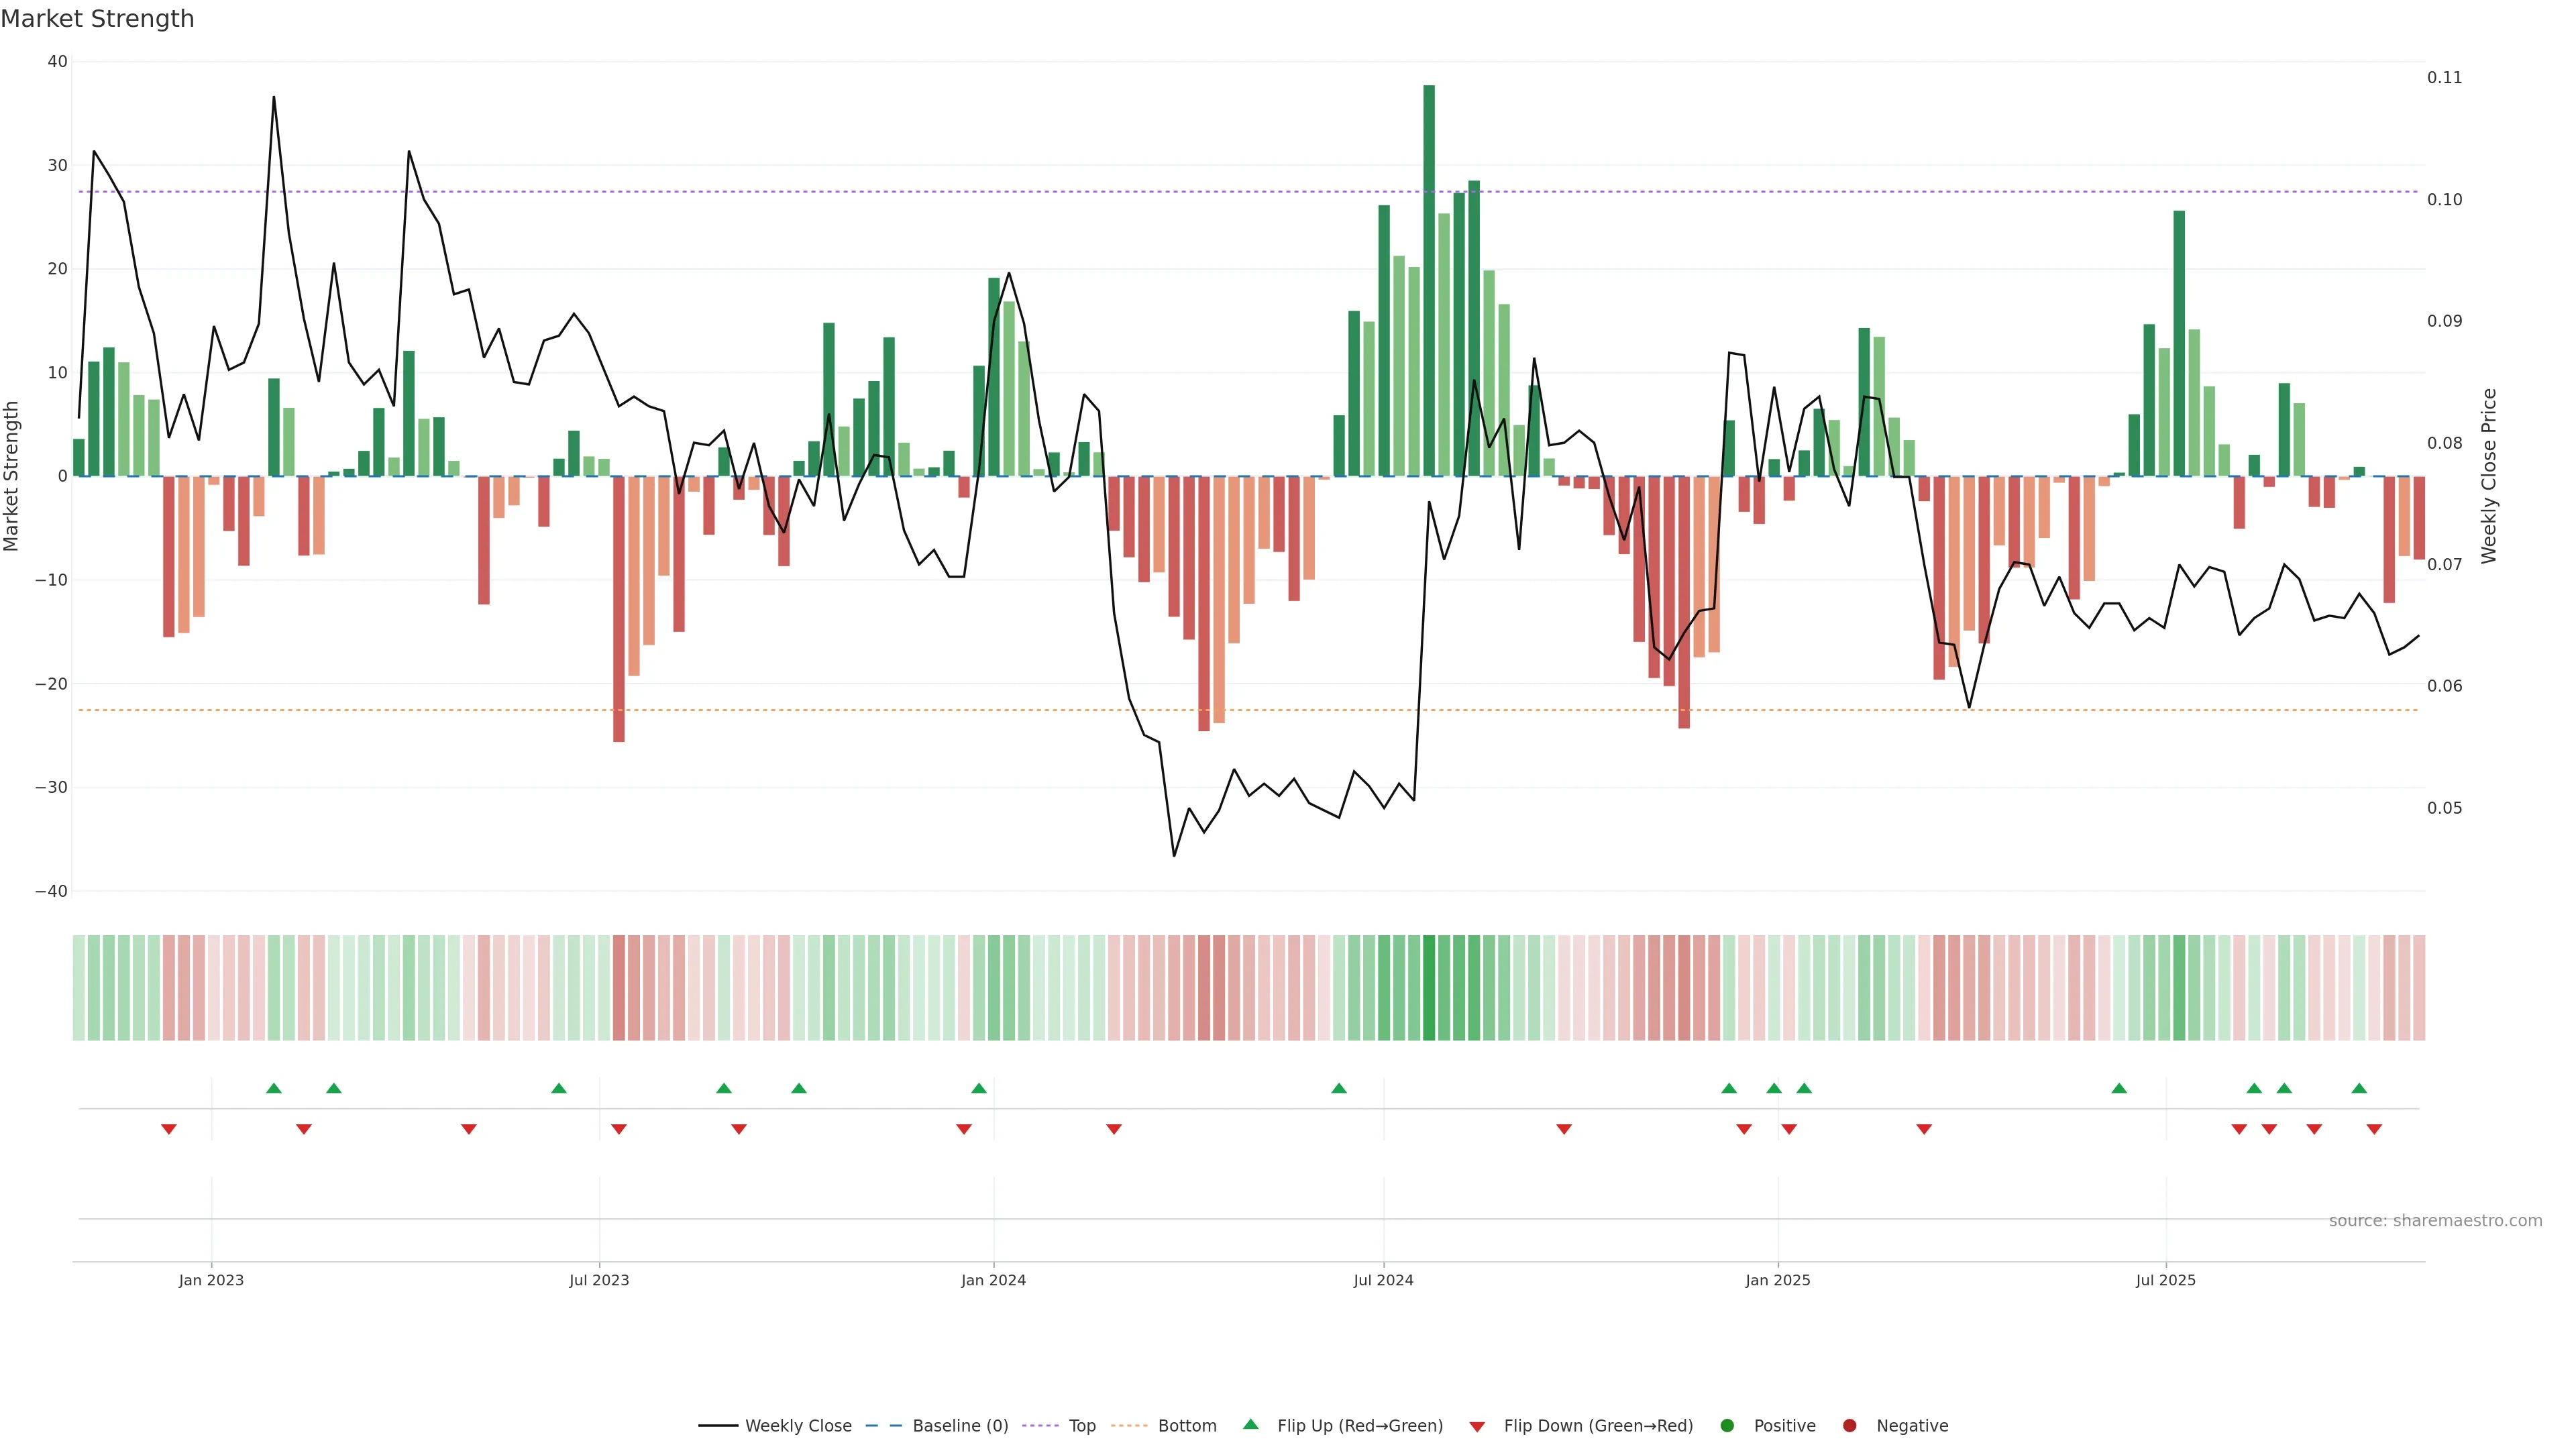2576x1449 pixels.
Task: Click the Weekly Close Price axis title
Action: pos(2489,476)
